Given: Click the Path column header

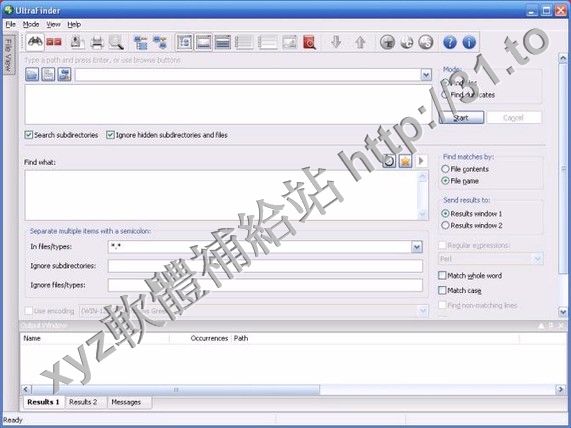Looking at the screenshot, I should [x=375, y=338].
